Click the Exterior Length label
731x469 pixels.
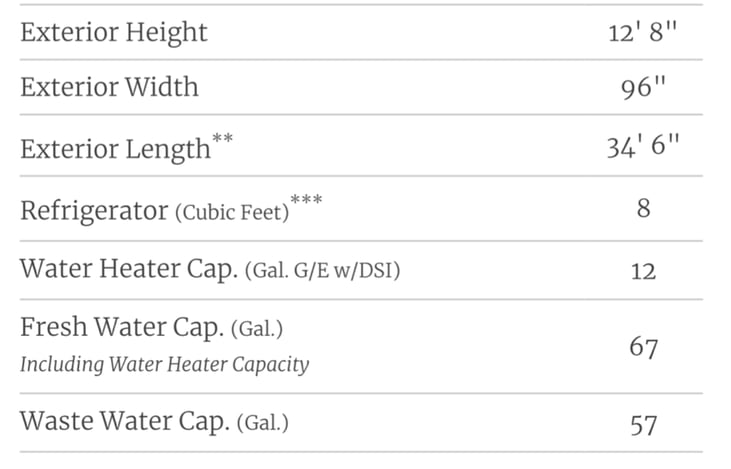[x=115, y=149]
